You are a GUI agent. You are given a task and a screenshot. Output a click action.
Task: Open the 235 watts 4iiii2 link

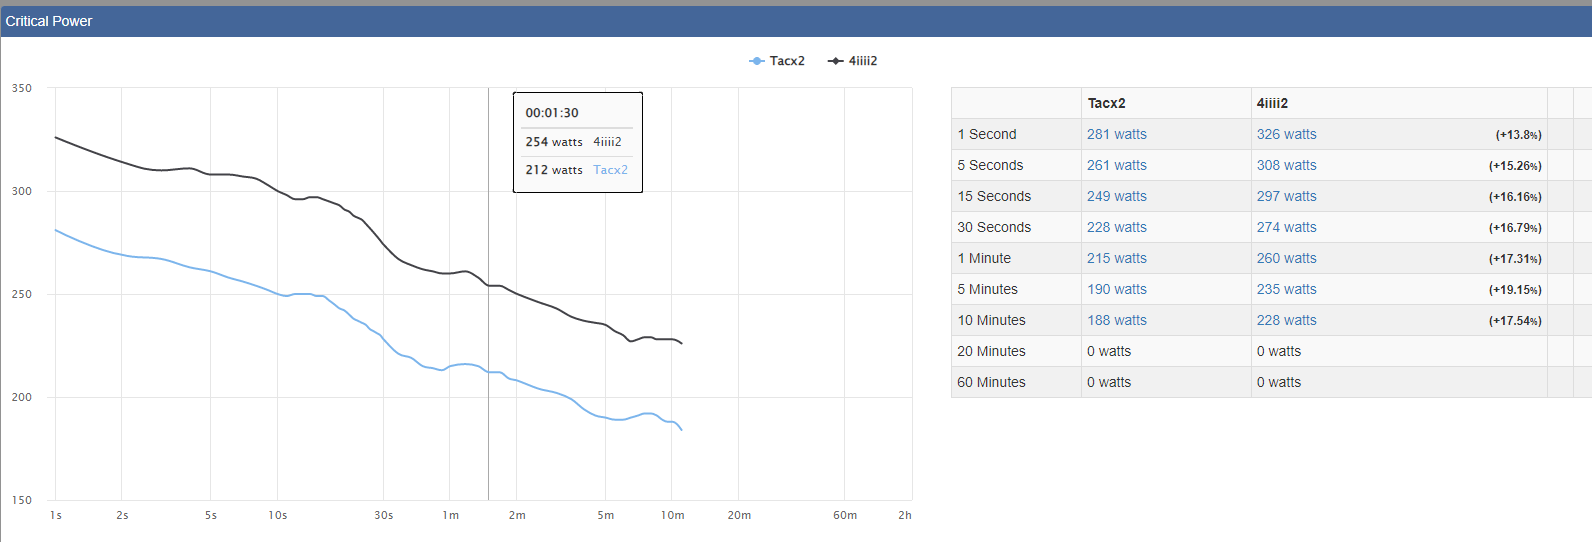pos(1286,289)
